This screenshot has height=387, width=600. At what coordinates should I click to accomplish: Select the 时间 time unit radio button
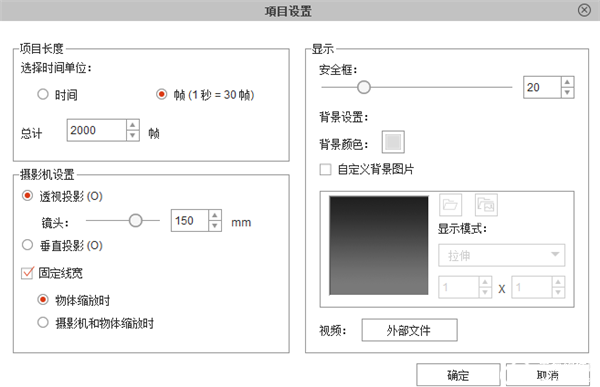click(43, 94)
